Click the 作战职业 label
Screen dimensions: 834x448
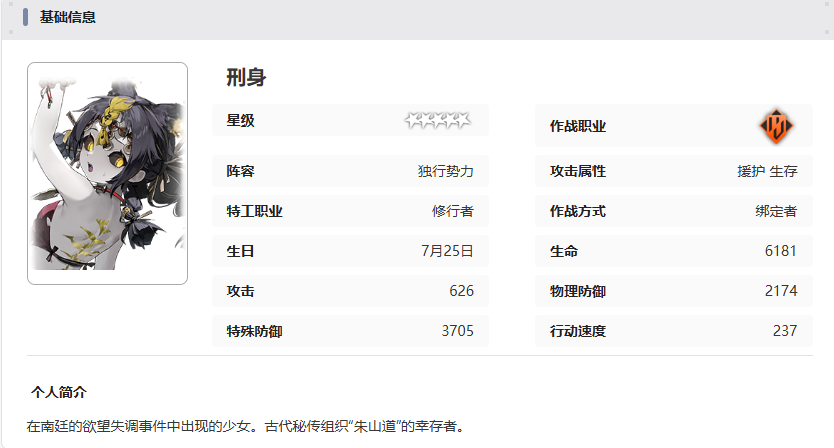point(578,127)
